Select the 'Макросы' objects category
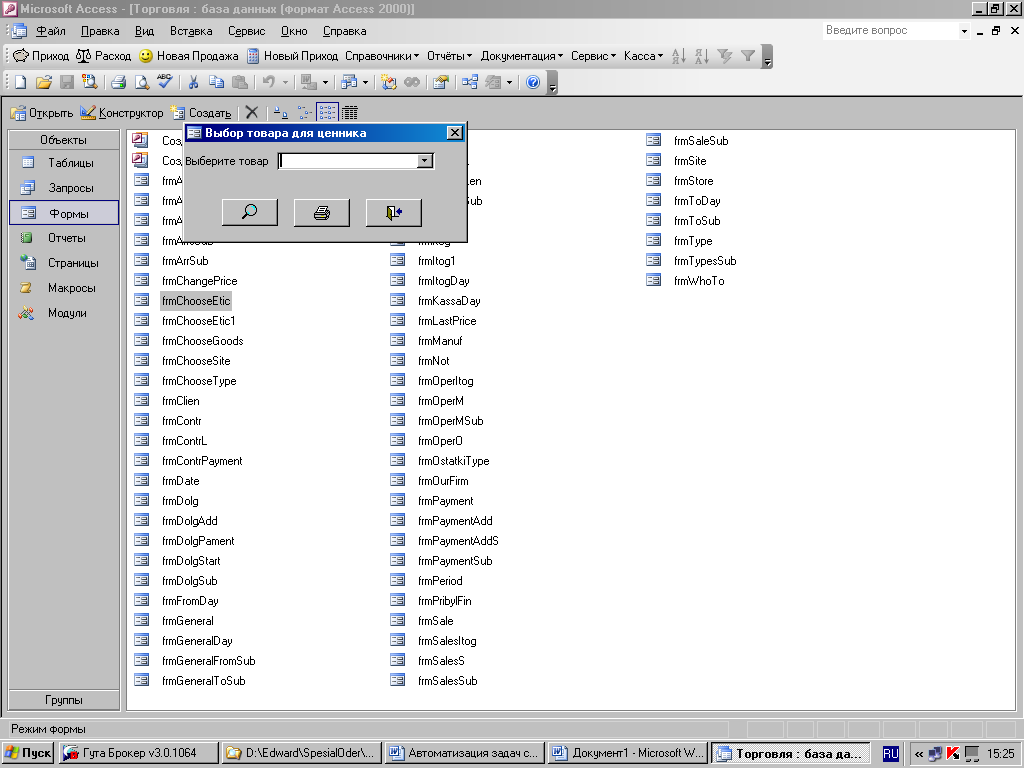This screenshot has width=1024, height=768. [64, 288]
